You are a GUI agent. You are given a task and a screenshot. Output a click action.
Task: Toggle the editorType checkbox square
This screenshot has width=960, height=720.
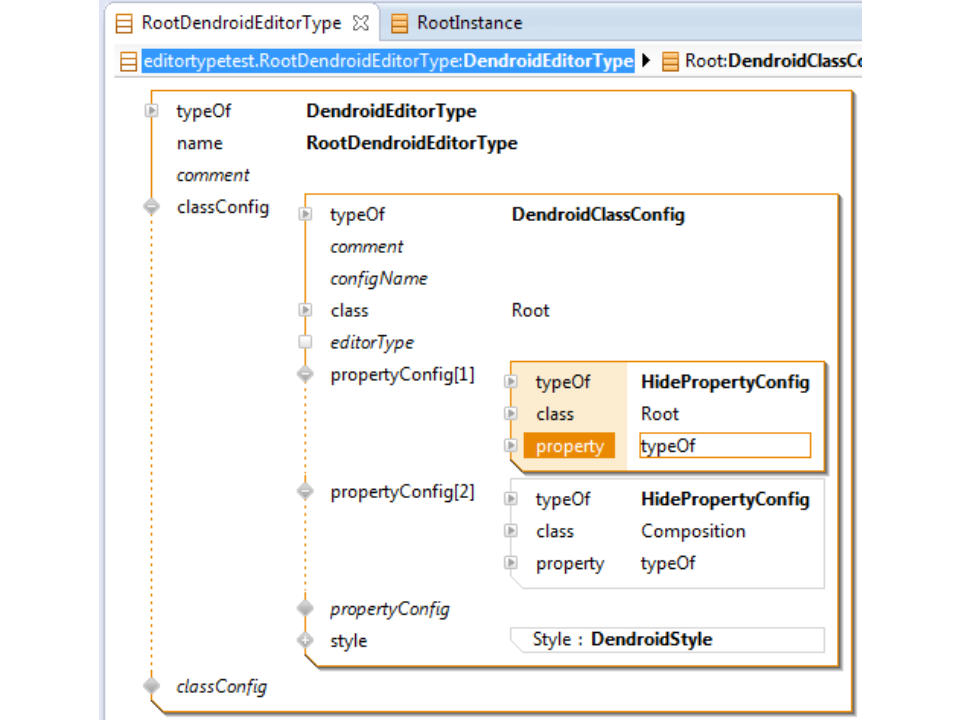click(x=306, y=342)
